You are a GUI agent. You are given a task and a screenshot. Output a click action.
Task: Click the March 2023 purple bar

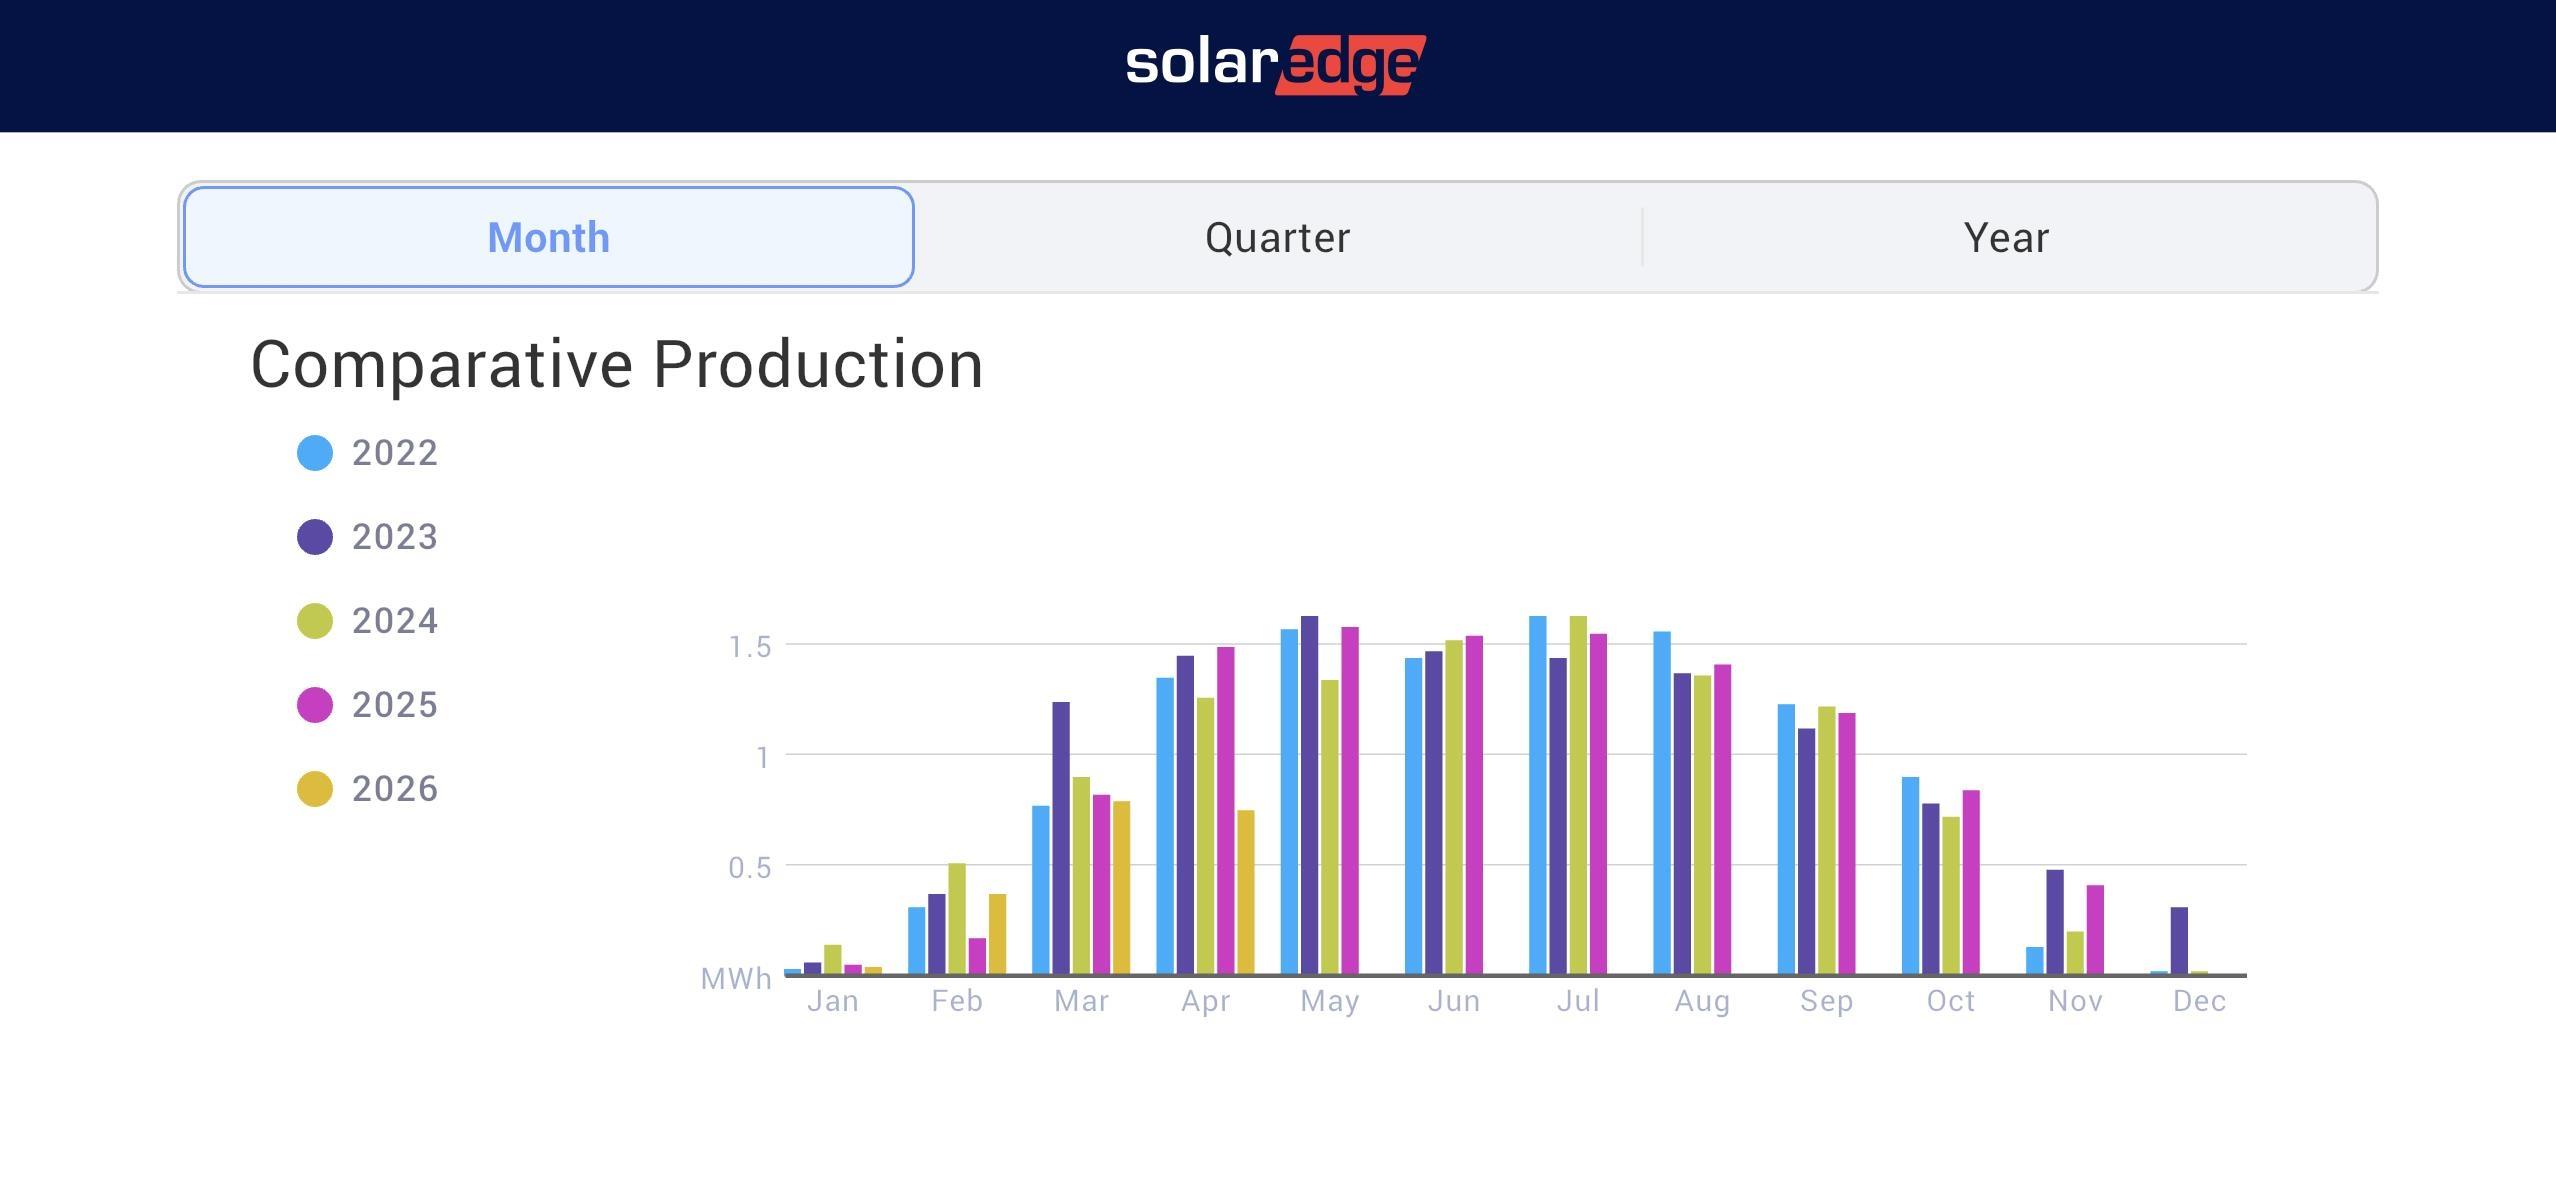click(1061, 838)
